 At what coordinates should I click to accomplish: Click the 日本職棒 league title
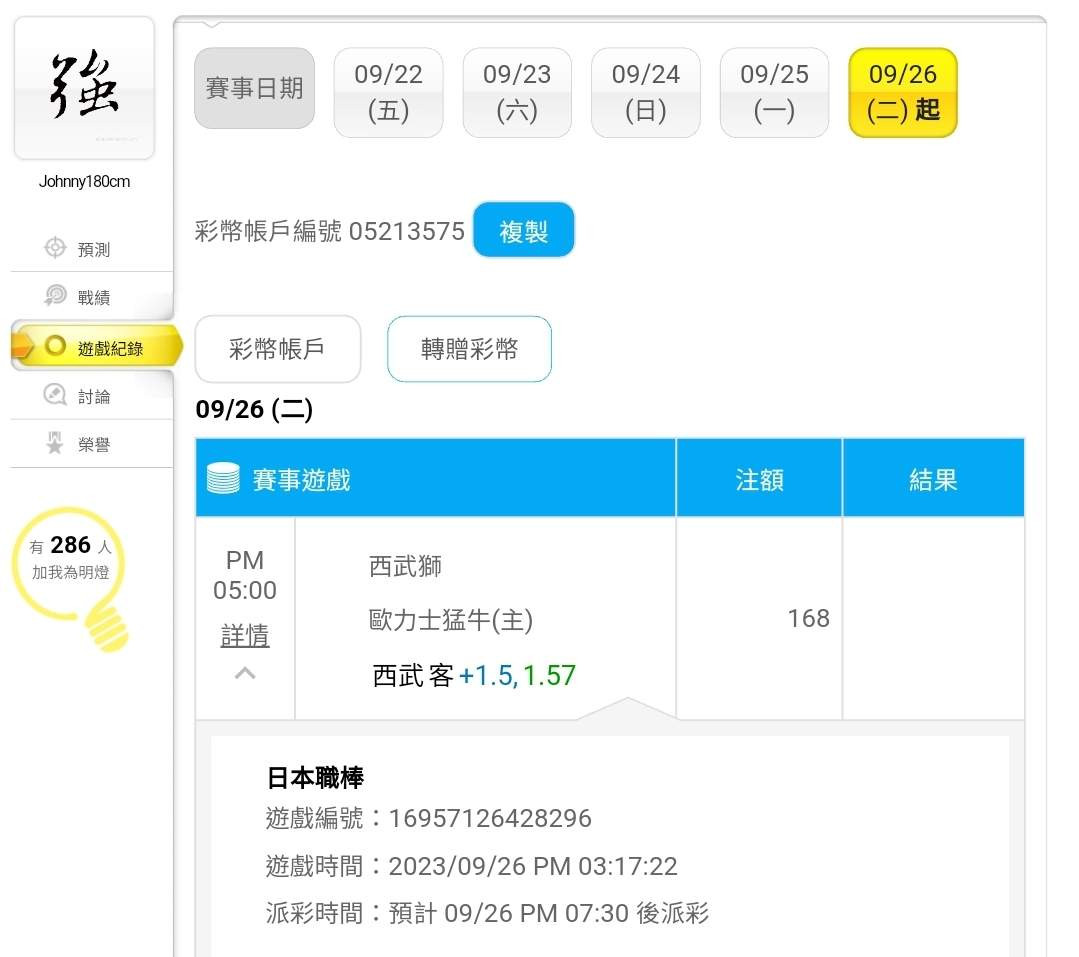(x=314, y=777)
